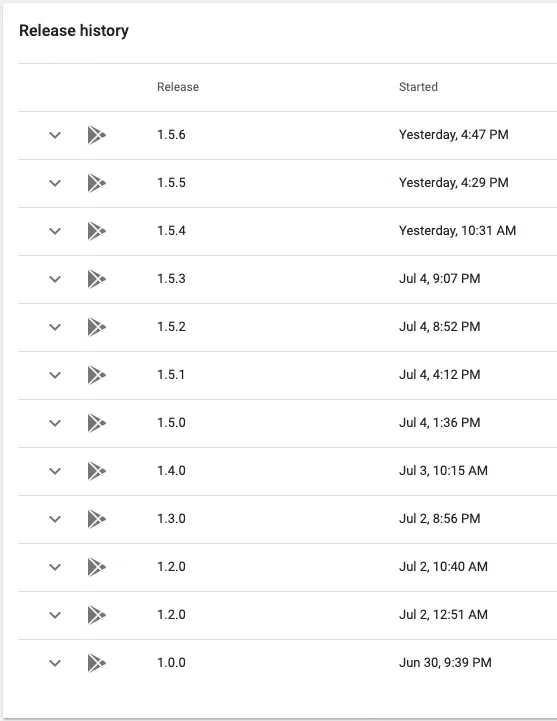557x721 pixels.
Task: Click the Play Store icon for release 1.5.0
Action: tap(97, 423)
